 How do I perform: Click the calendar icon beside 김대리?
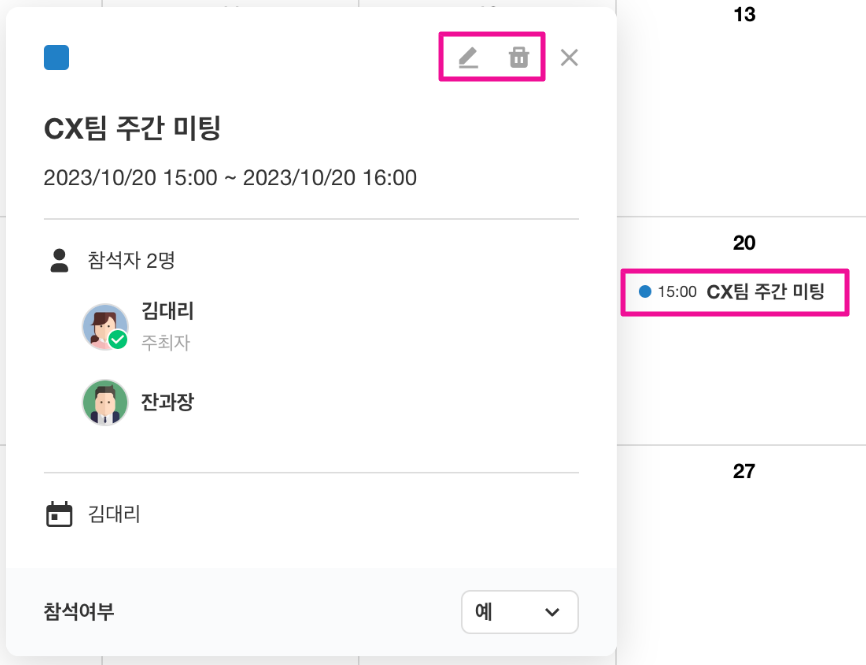pyautogui.click(x=60, y=515)
